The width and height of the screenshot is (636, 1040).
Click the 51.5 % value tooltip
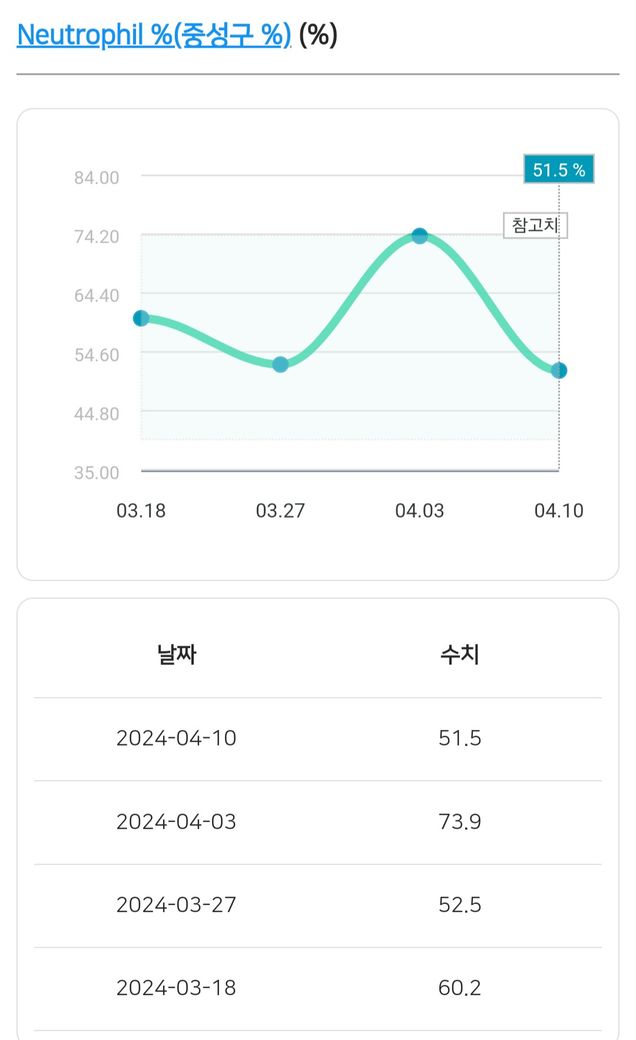pos(558,170)
